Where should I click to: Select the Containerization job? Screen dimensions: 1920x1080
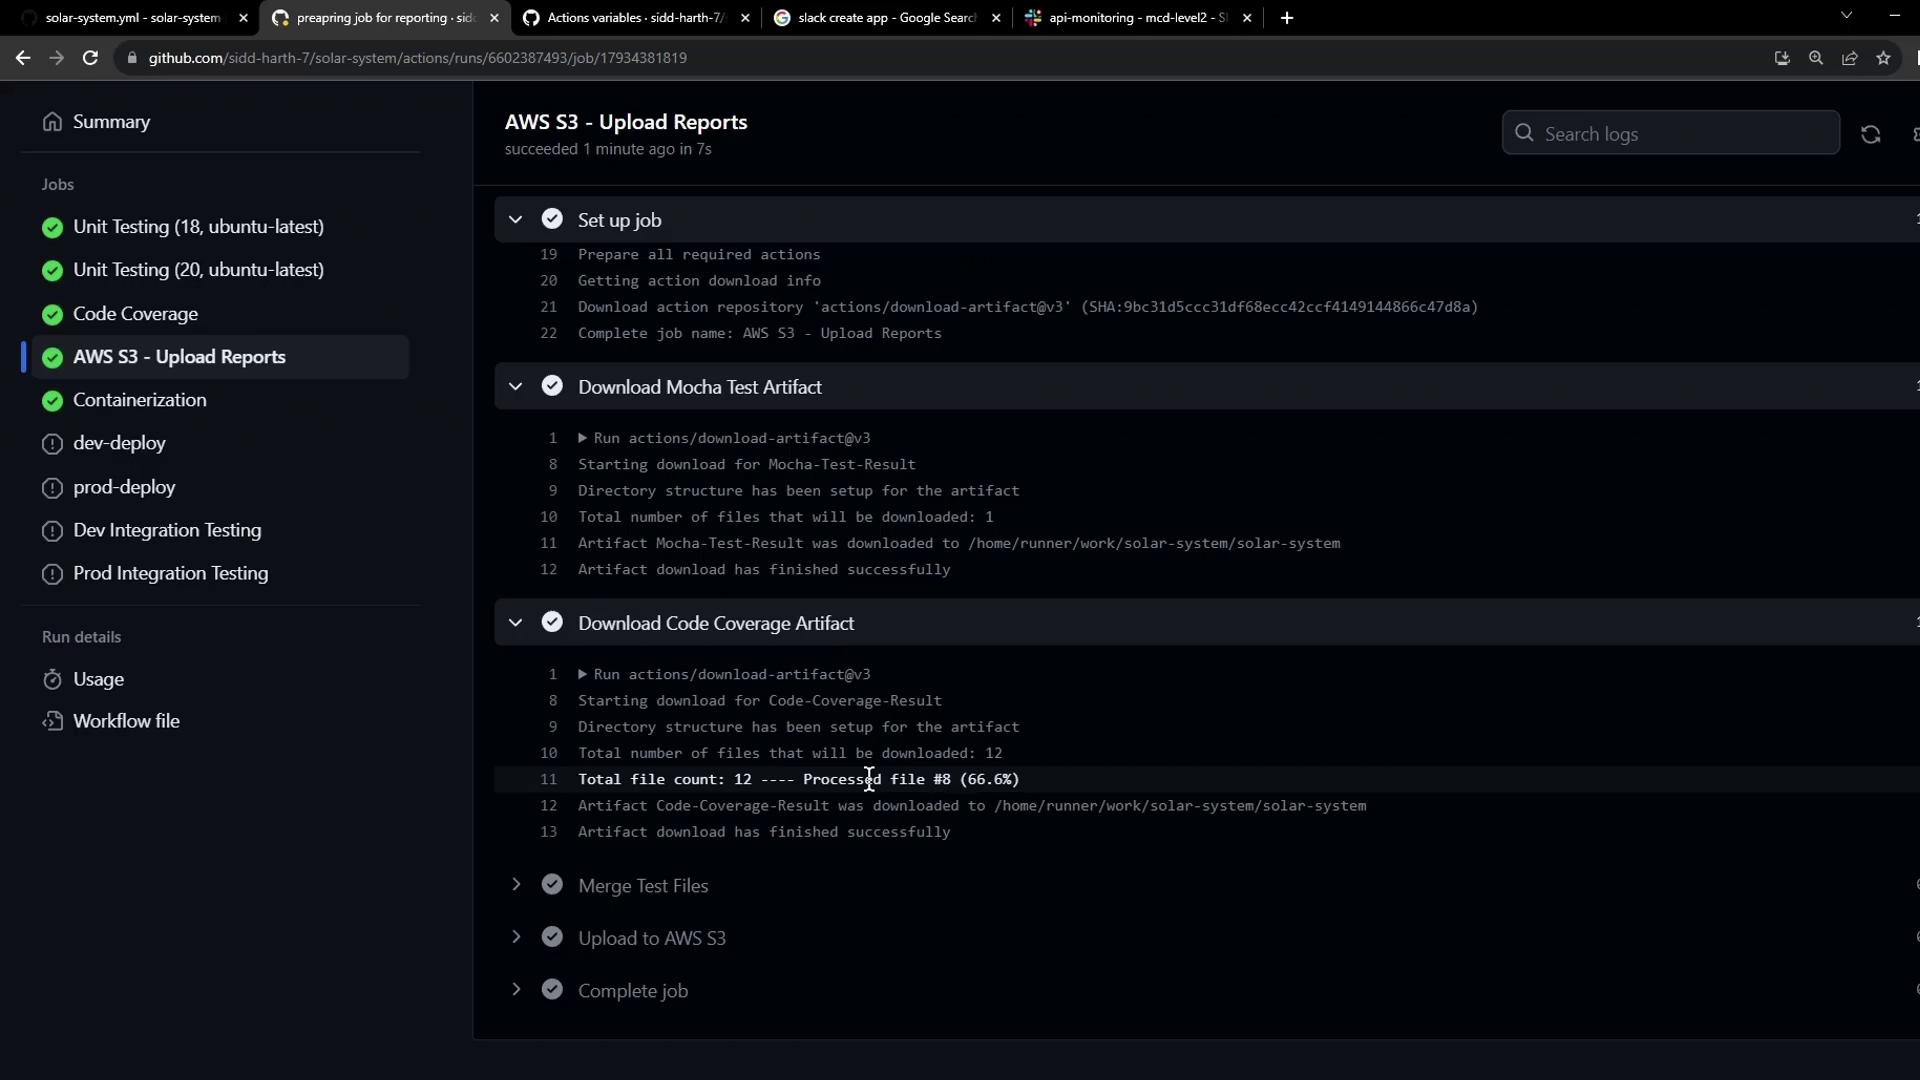(139, 400)
